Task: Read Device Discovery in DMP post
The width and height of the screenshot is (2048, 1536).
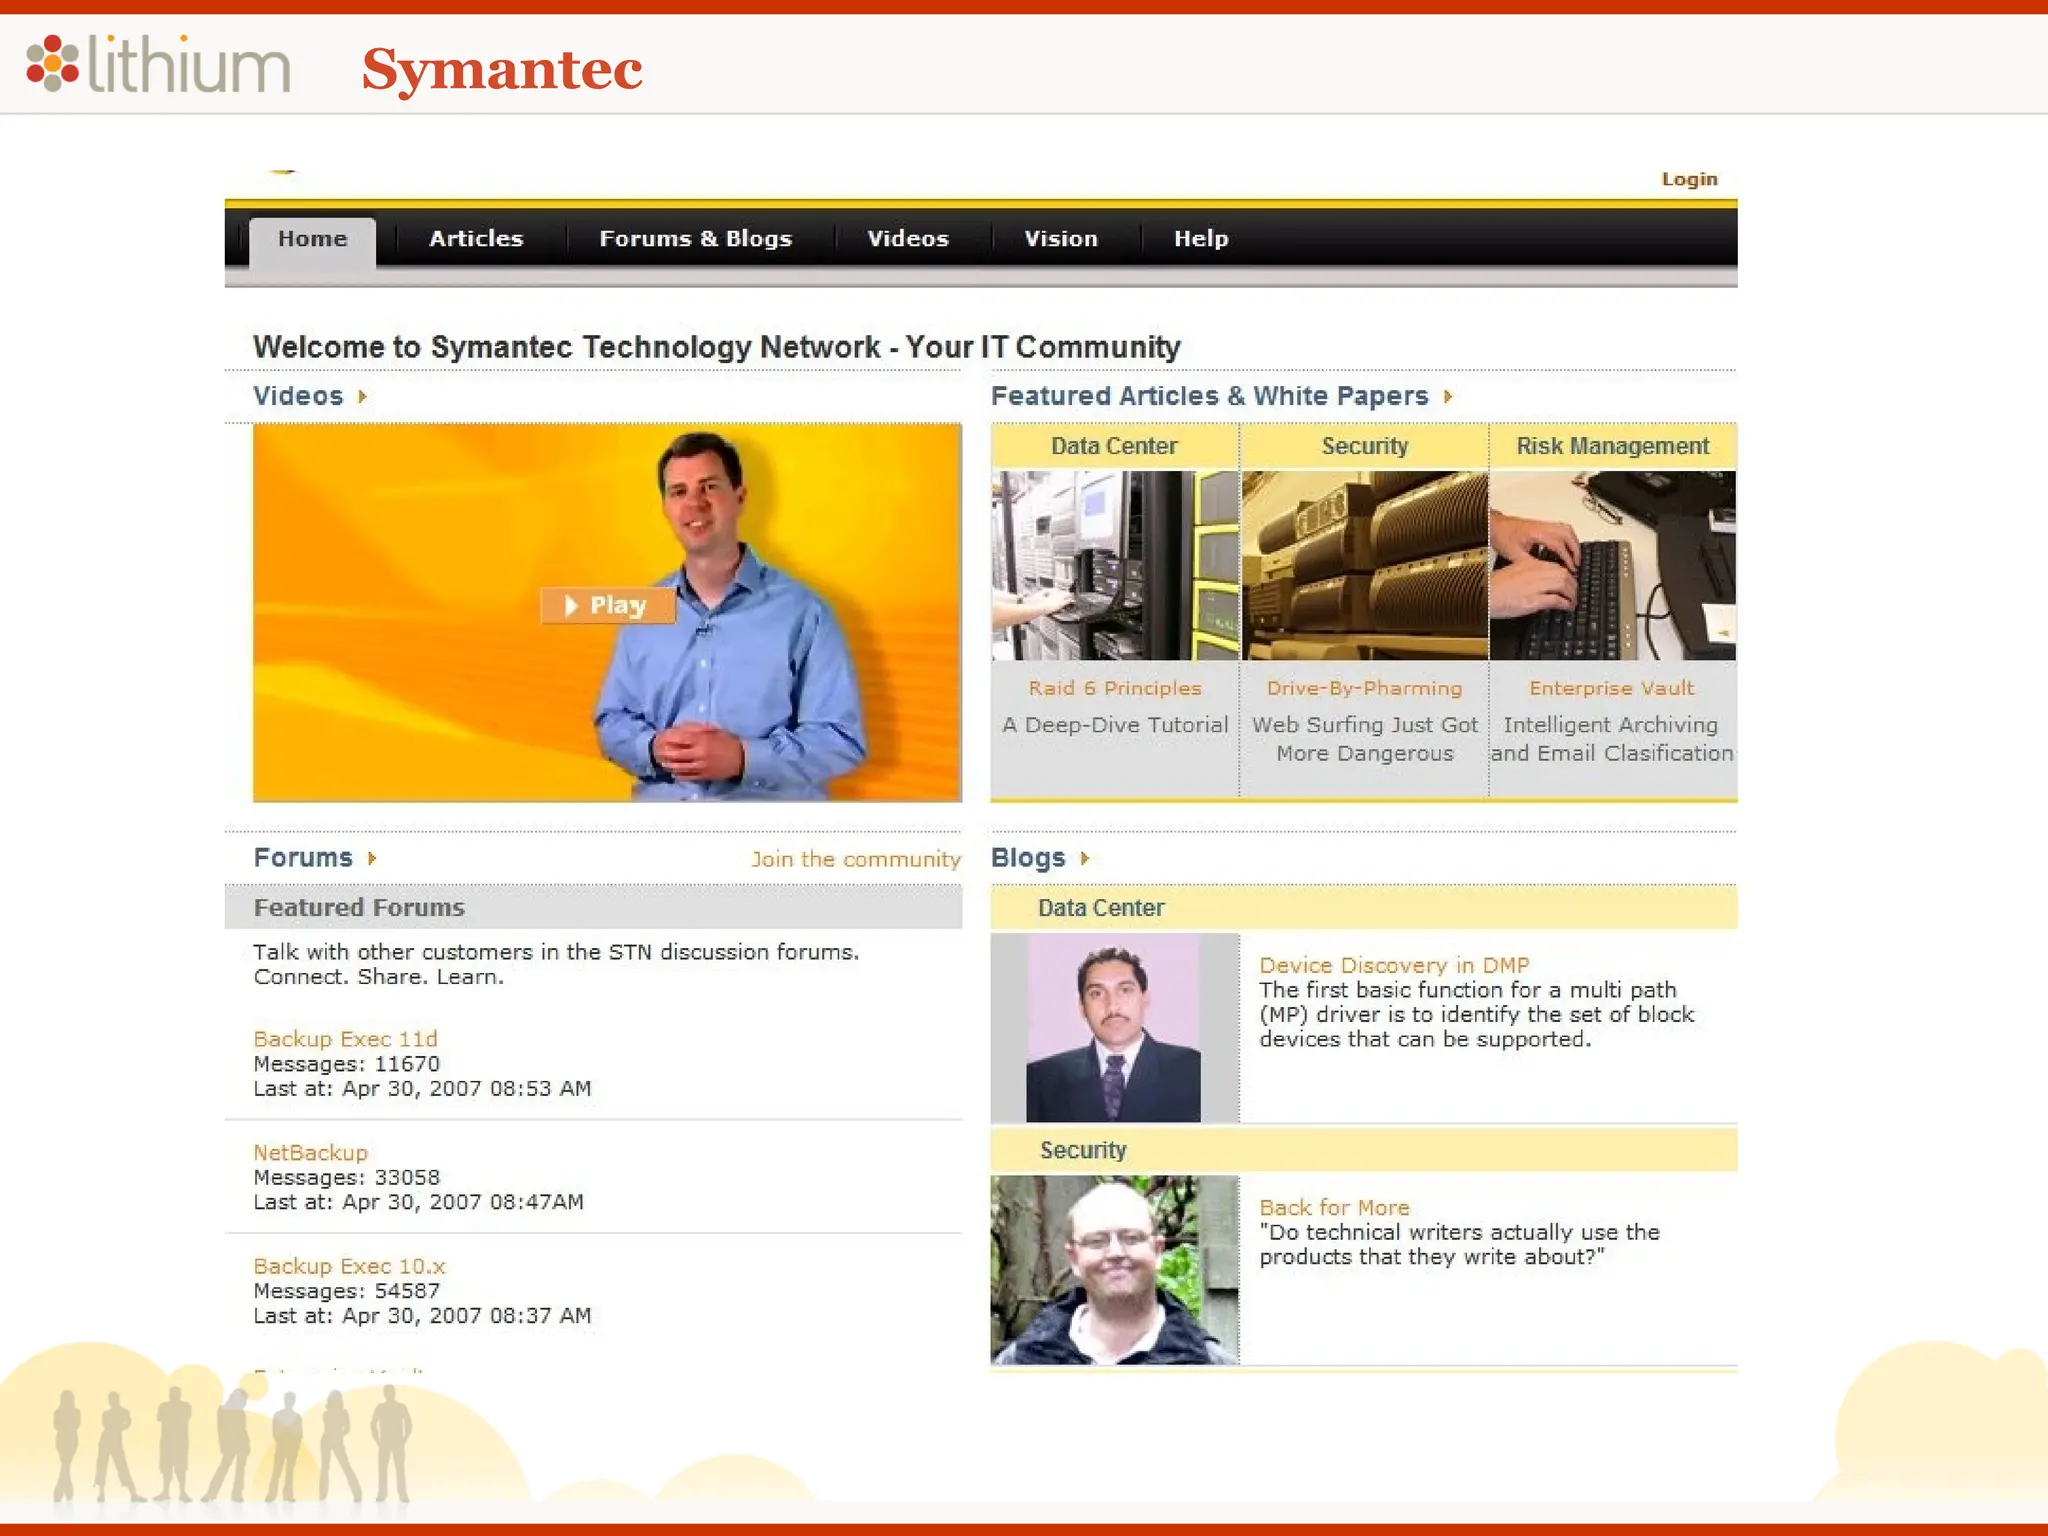Action: pos(1394,965)
